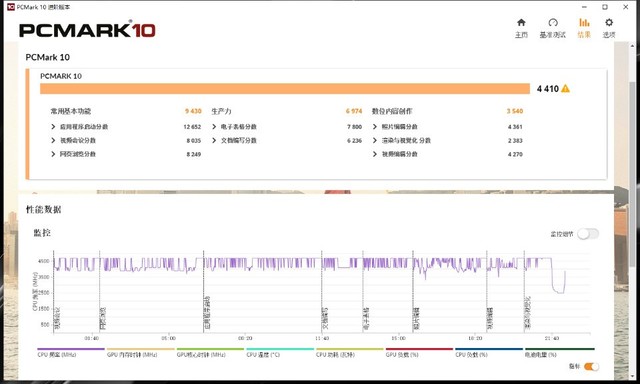Viewport: 640px width, 384px height.
Task: Toggle GPU core clock (MHz) legend series
Action: [210, 352]
